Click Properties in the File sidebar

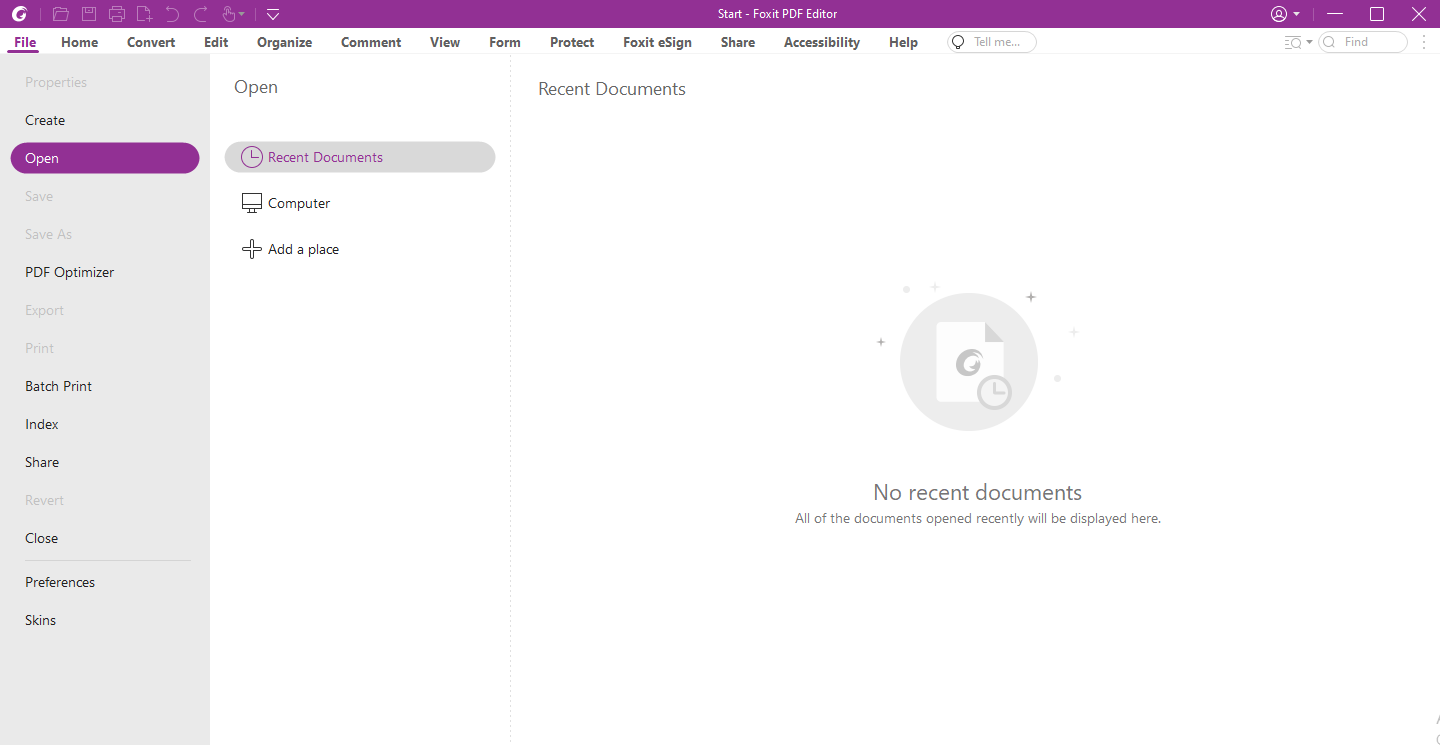[105, 82]
